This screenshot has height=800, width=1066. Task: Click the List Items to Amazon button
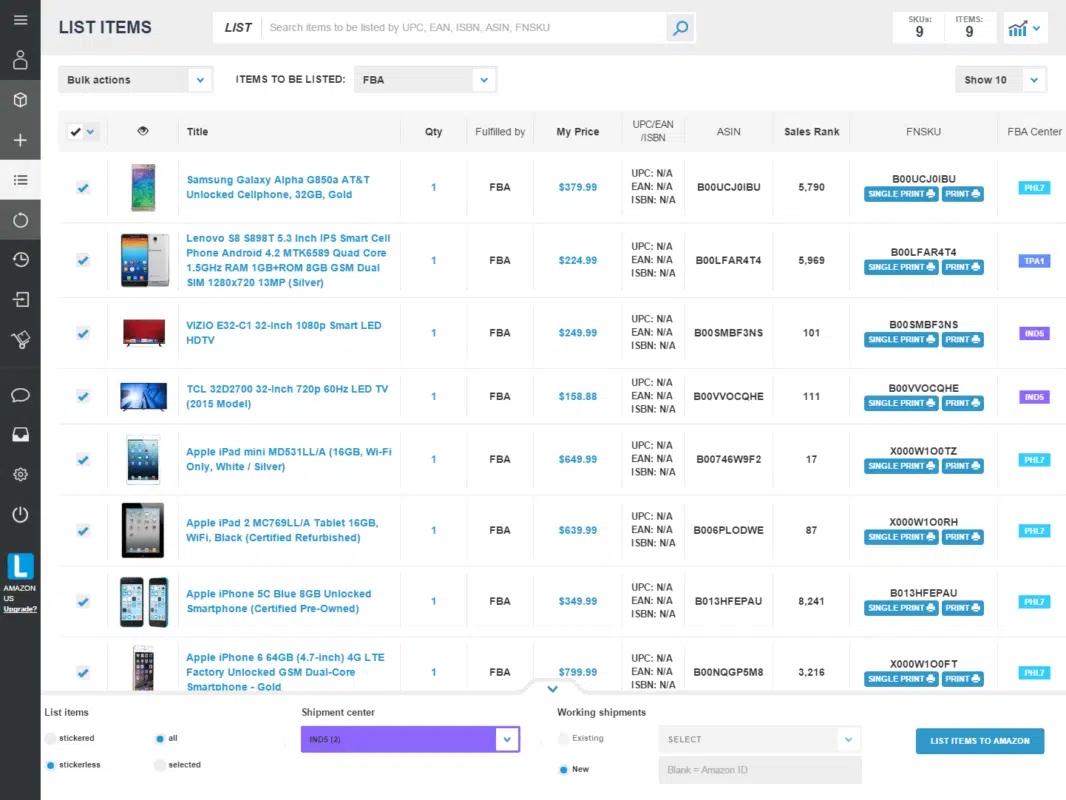click(x=979, y=741)
